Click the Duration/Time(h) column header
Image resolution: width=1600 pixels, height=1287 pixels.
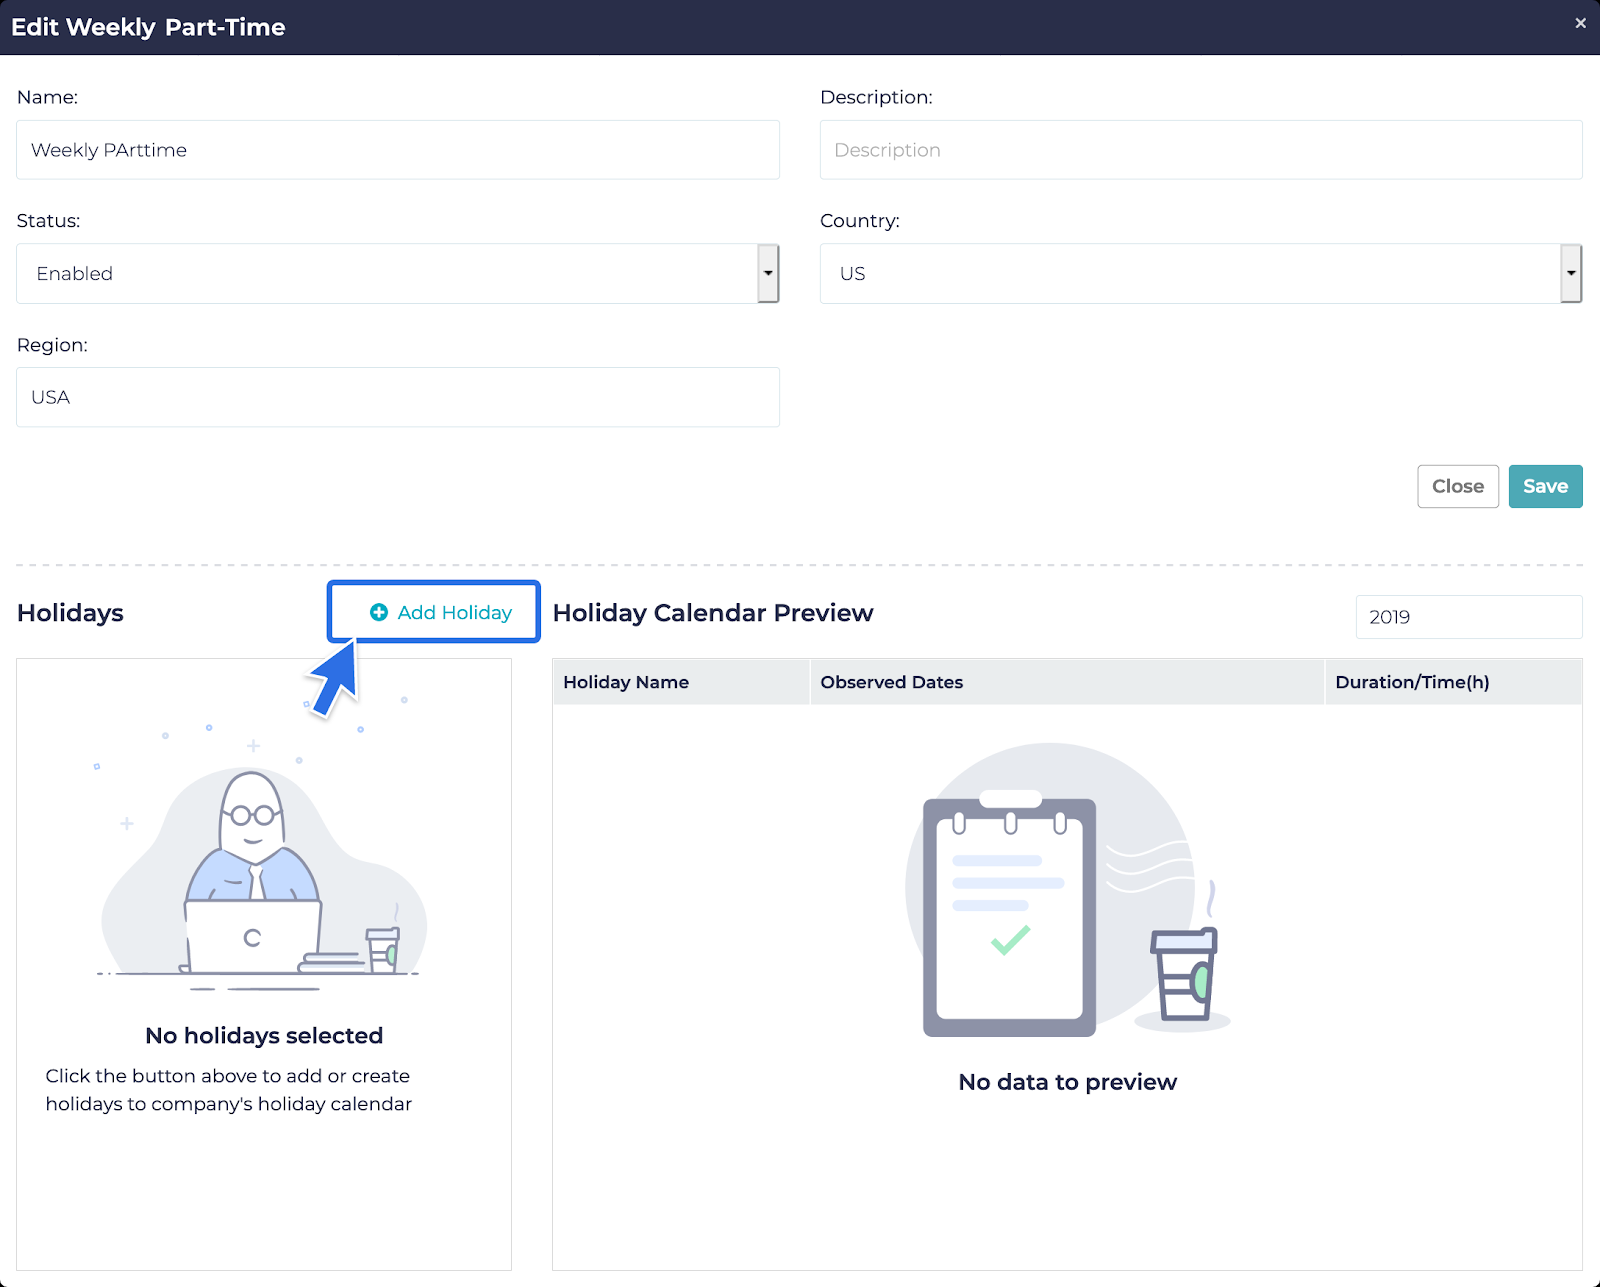click(1411, 682)
